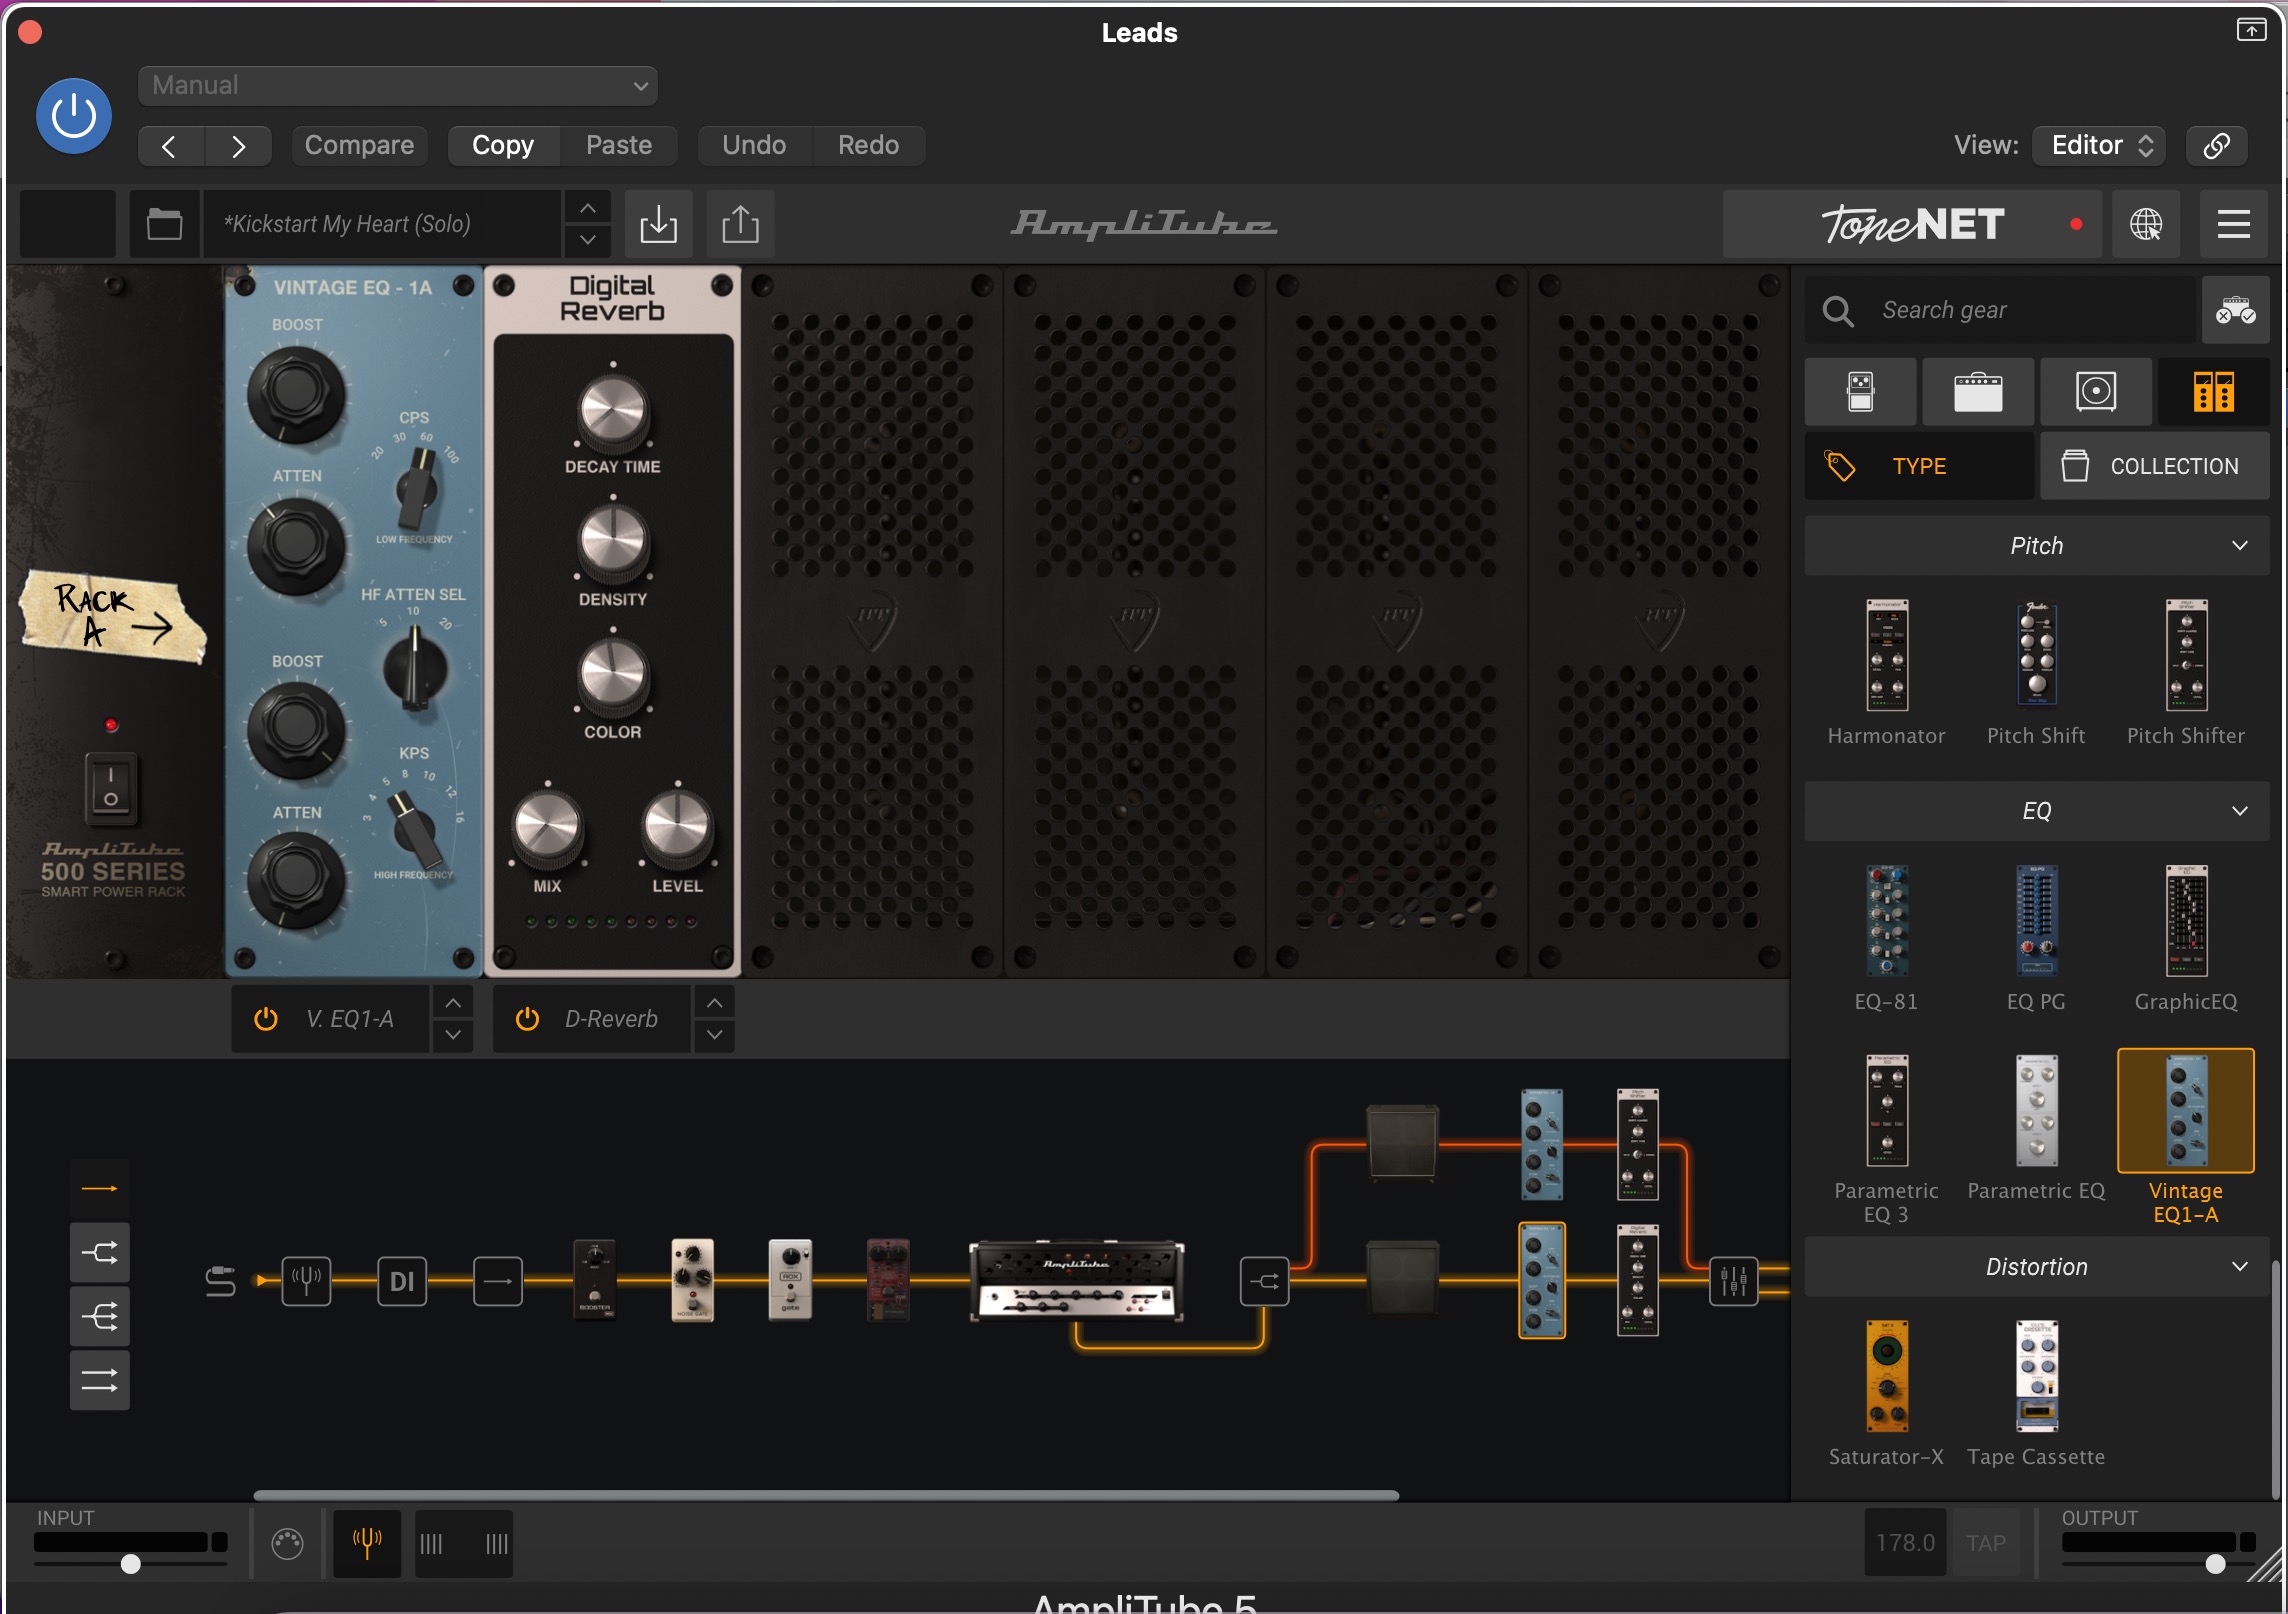Toggle the D-Reverb power button
This screenshot has width=2288, height=1614.
[x=527, y=1019]
